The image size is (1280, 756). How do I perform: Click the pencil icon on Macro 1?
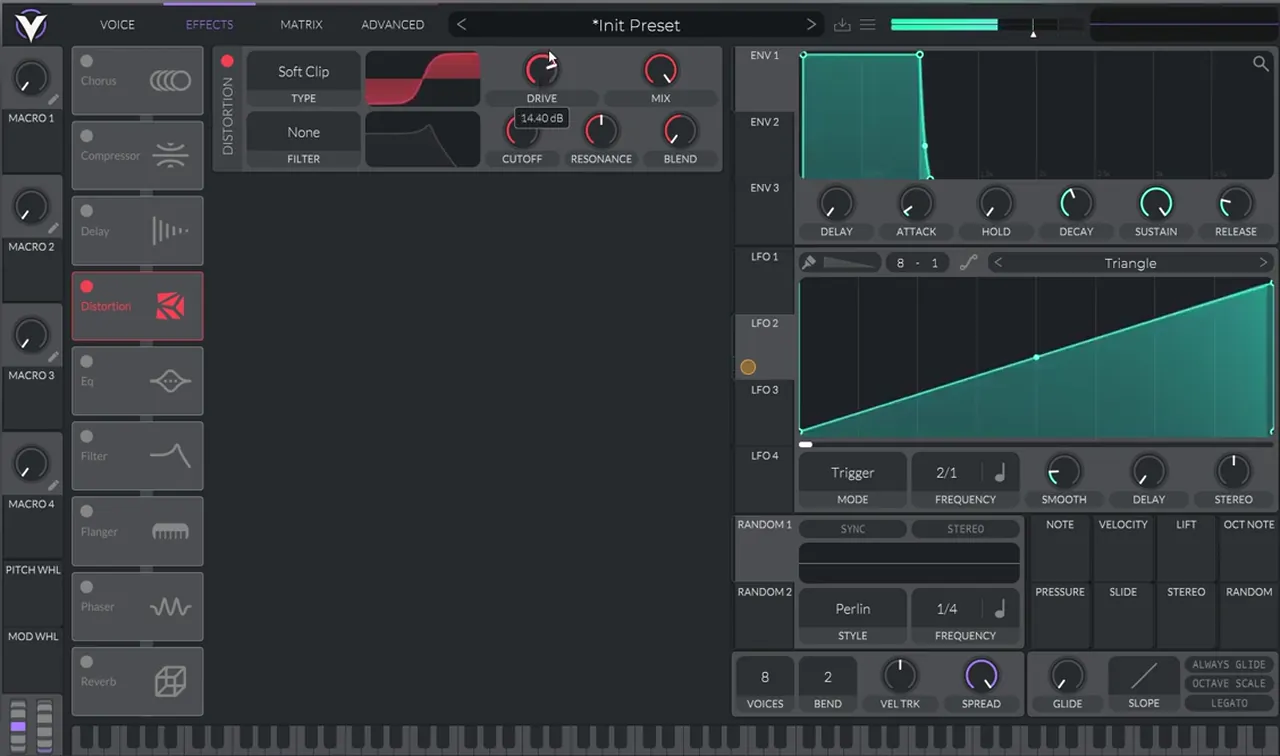[53, 100]
